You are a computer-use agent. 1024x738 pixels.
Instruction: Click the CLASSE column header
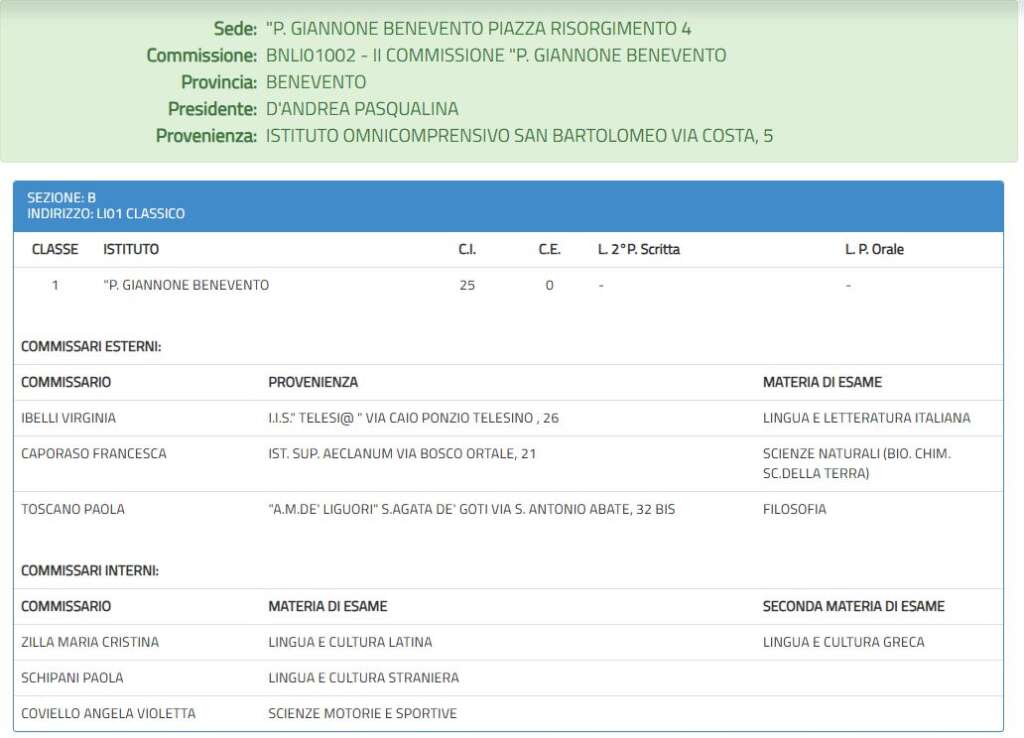coord(55,249)
